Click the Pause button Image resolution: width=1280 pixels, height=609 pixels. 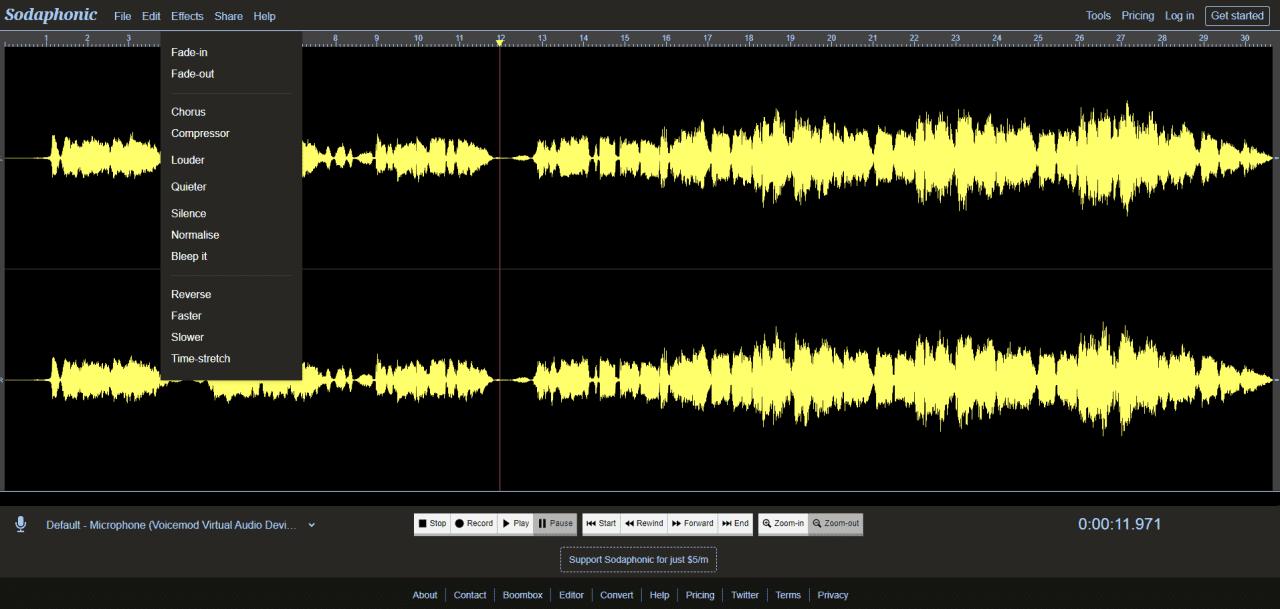[x=556, y=523]
